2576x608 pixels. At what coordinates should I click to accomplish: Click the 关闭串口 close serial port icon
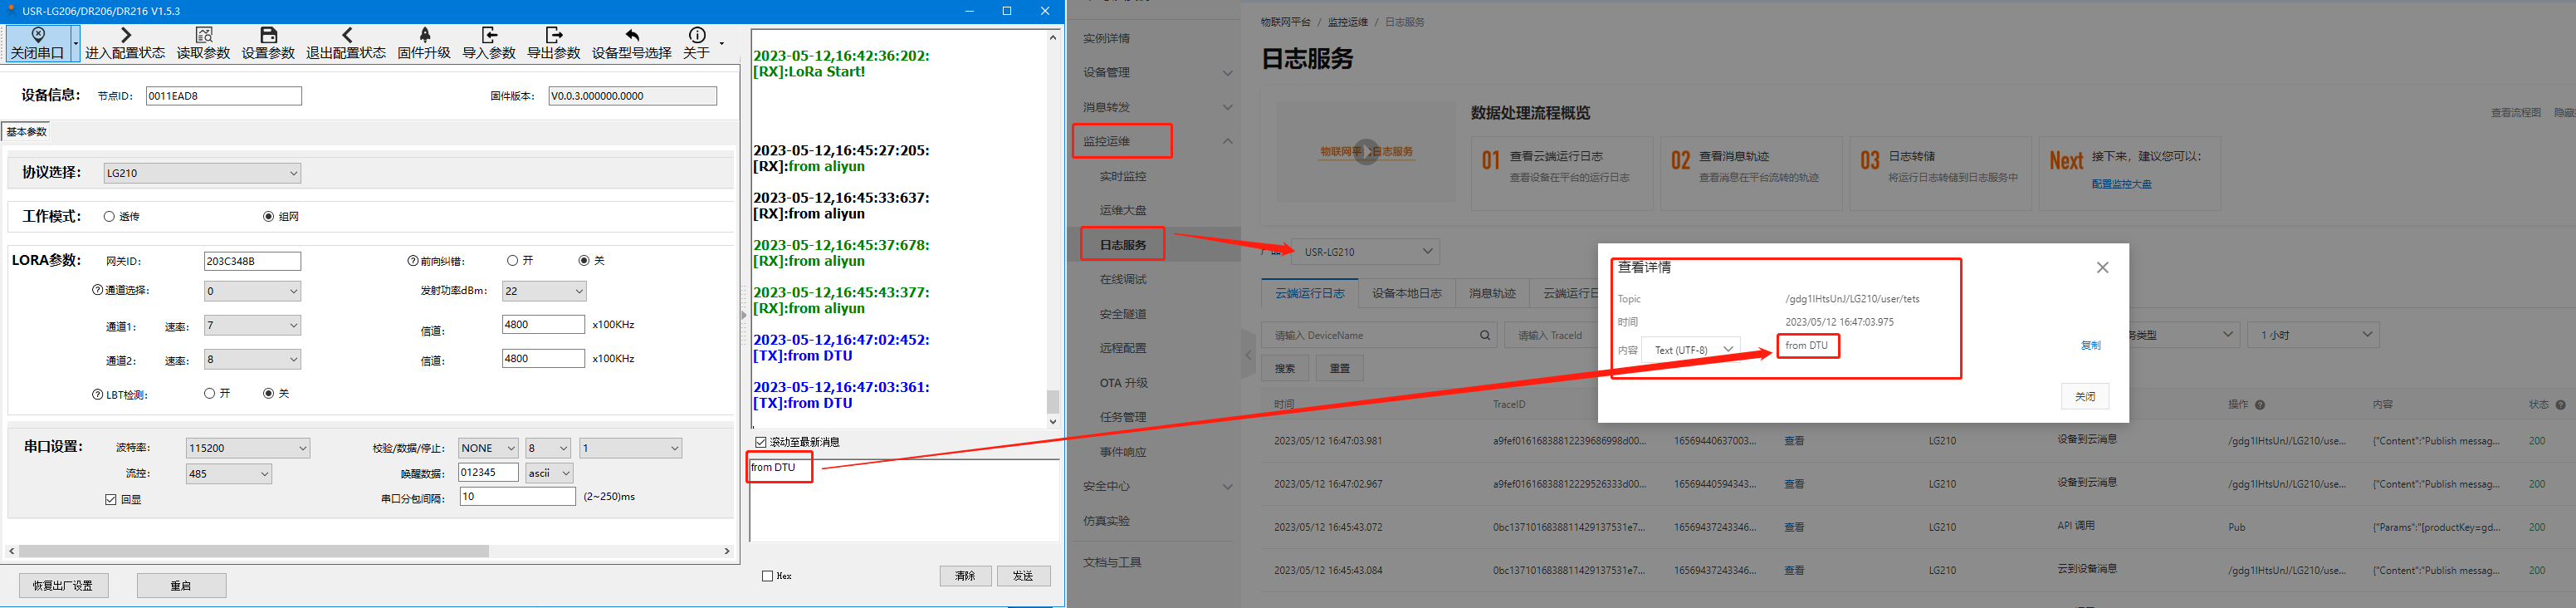(38, 35)
